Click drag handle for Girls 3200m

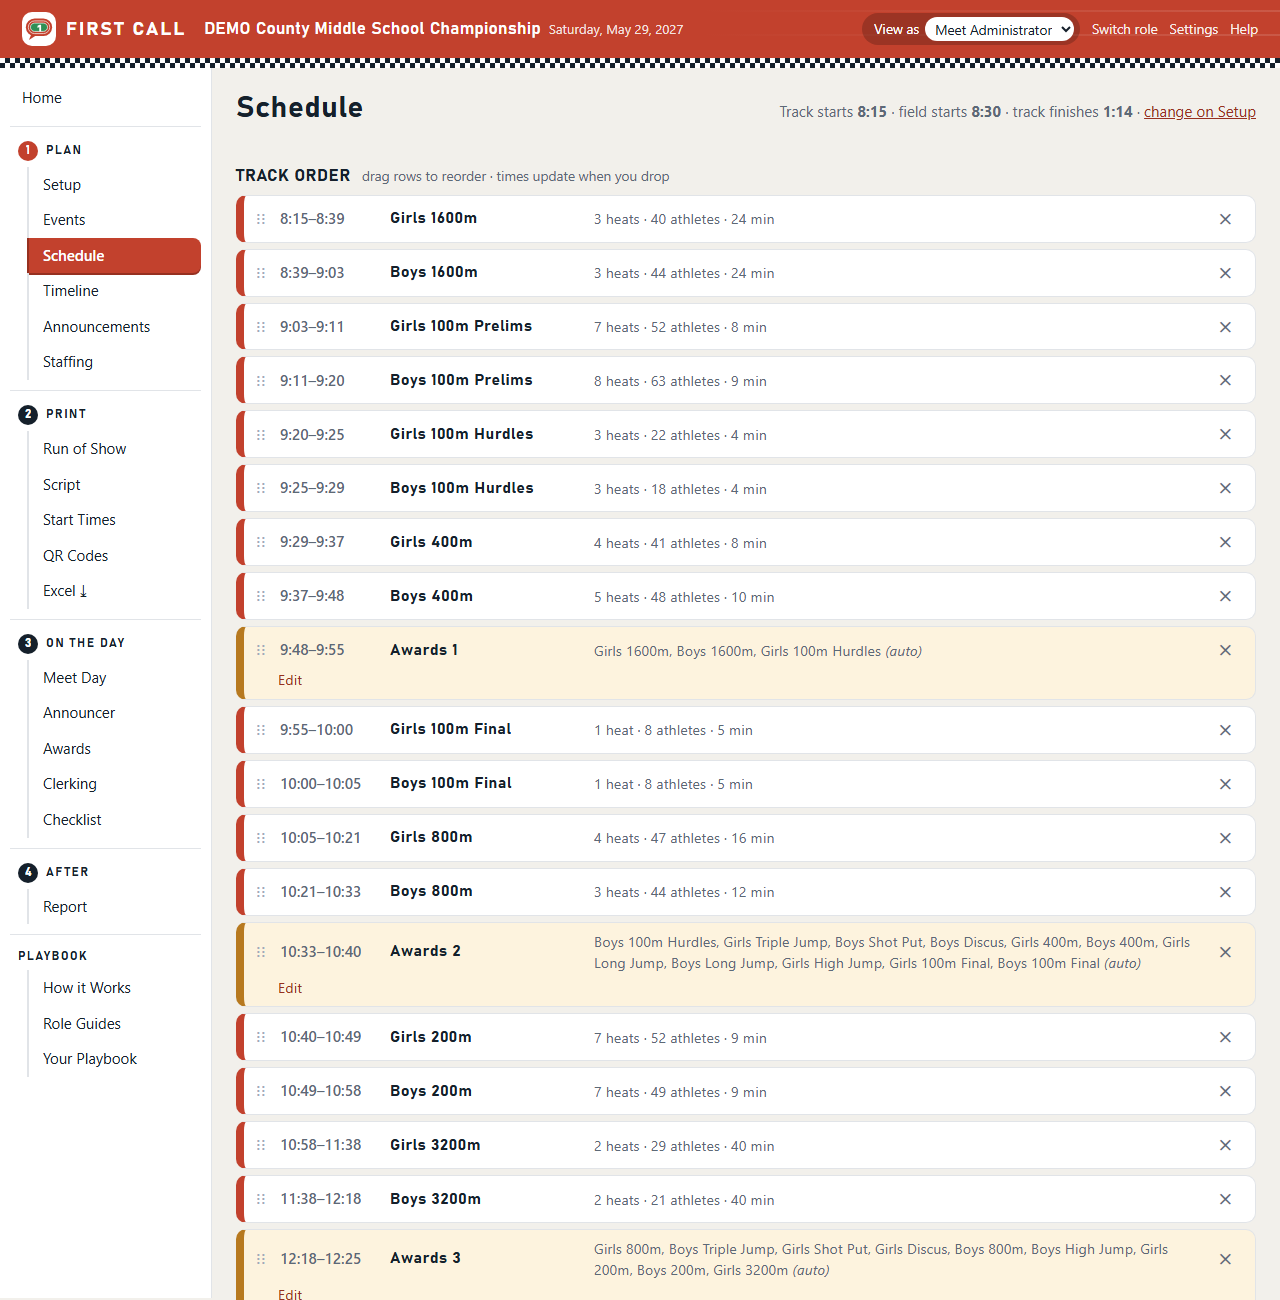[x=261, y=1145]
